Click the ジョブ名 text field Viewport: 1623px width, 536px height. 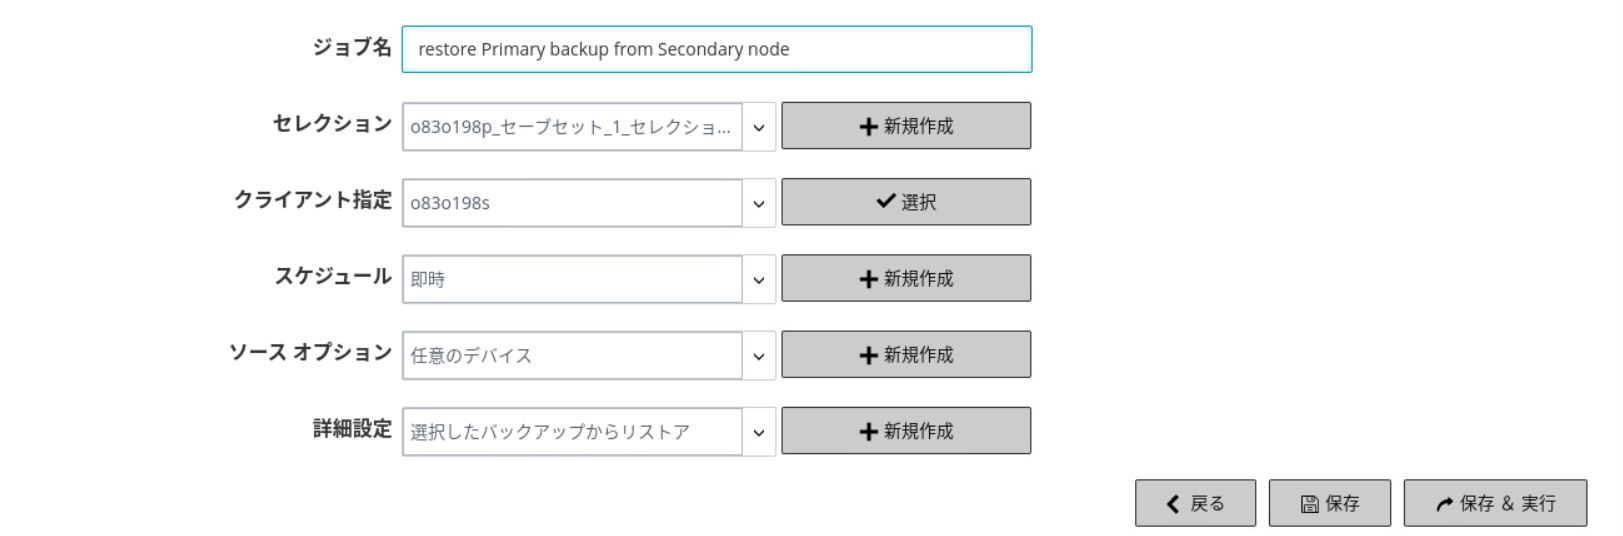coord(716,49)
